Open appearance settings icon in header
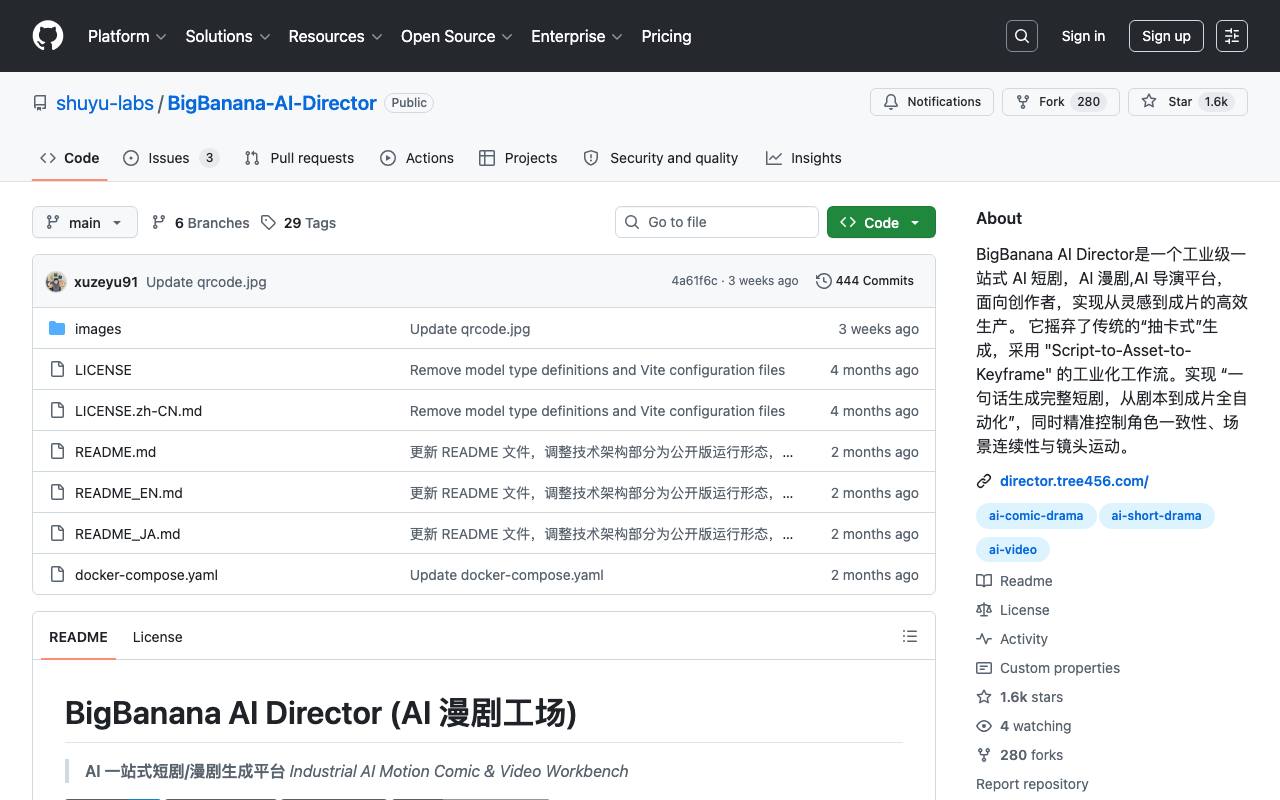This screenshot has width=1280, height=800. 1232,36
